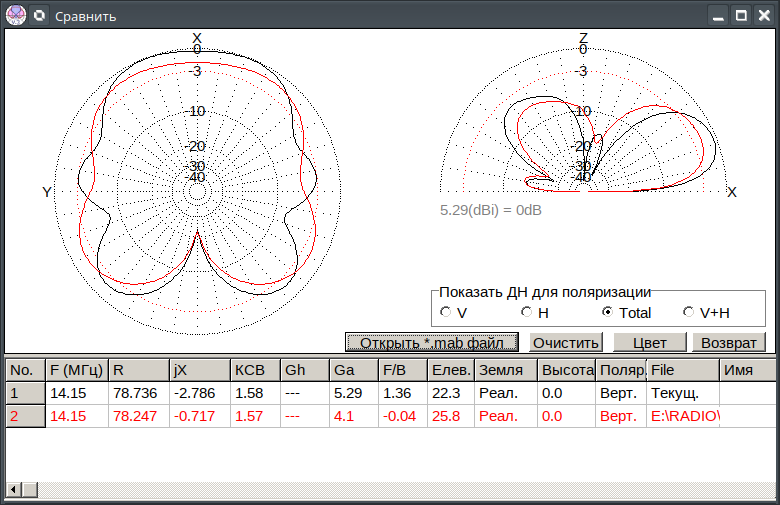Click the left arrow of horizontal scrollbar
Image resolution: width=780 pixels, height=505 pixels.
point(14,489)
